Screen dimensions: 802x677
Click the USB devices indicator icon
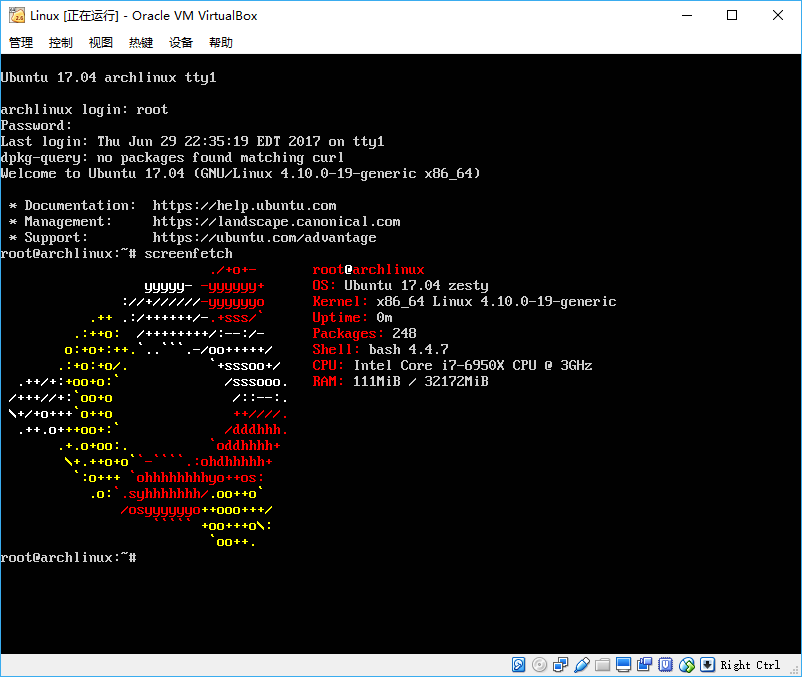582,665
